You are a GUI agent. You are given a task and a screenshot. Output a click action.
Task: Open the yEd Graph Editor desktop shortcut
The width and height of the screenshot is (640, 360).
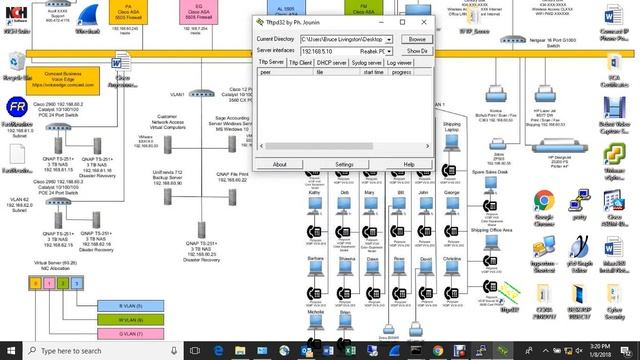(x=580, y=254)
